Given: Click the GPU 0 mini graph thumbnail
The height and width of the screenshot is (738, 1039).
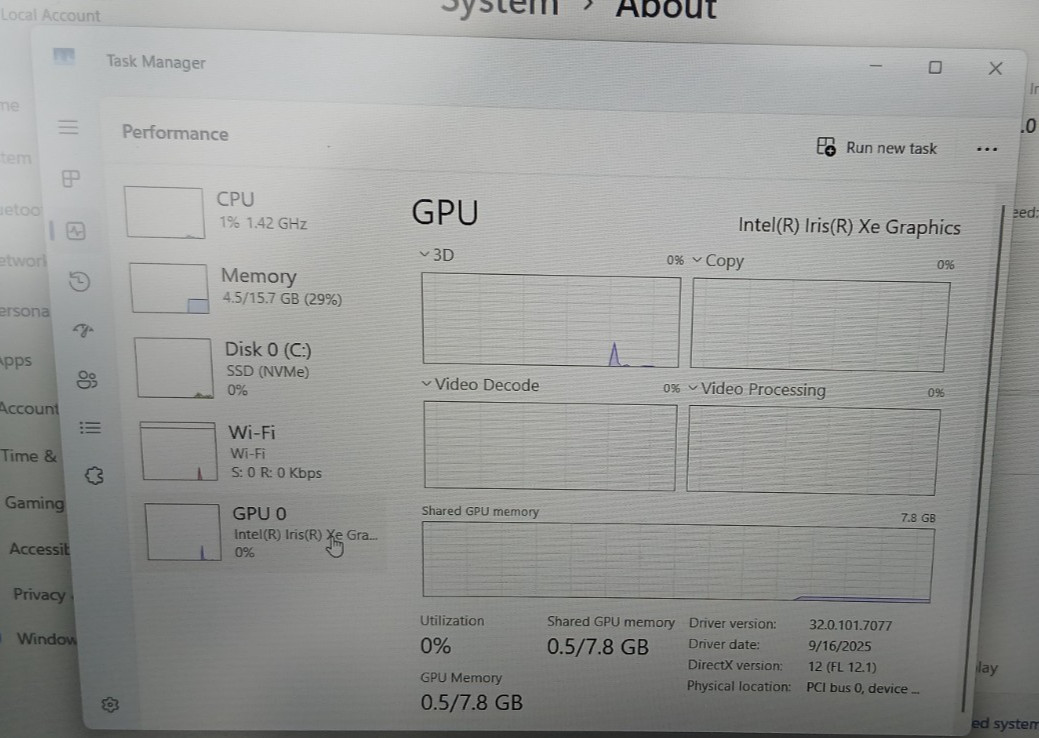Looking at the screenshot, I should click(x=182, y=532).
